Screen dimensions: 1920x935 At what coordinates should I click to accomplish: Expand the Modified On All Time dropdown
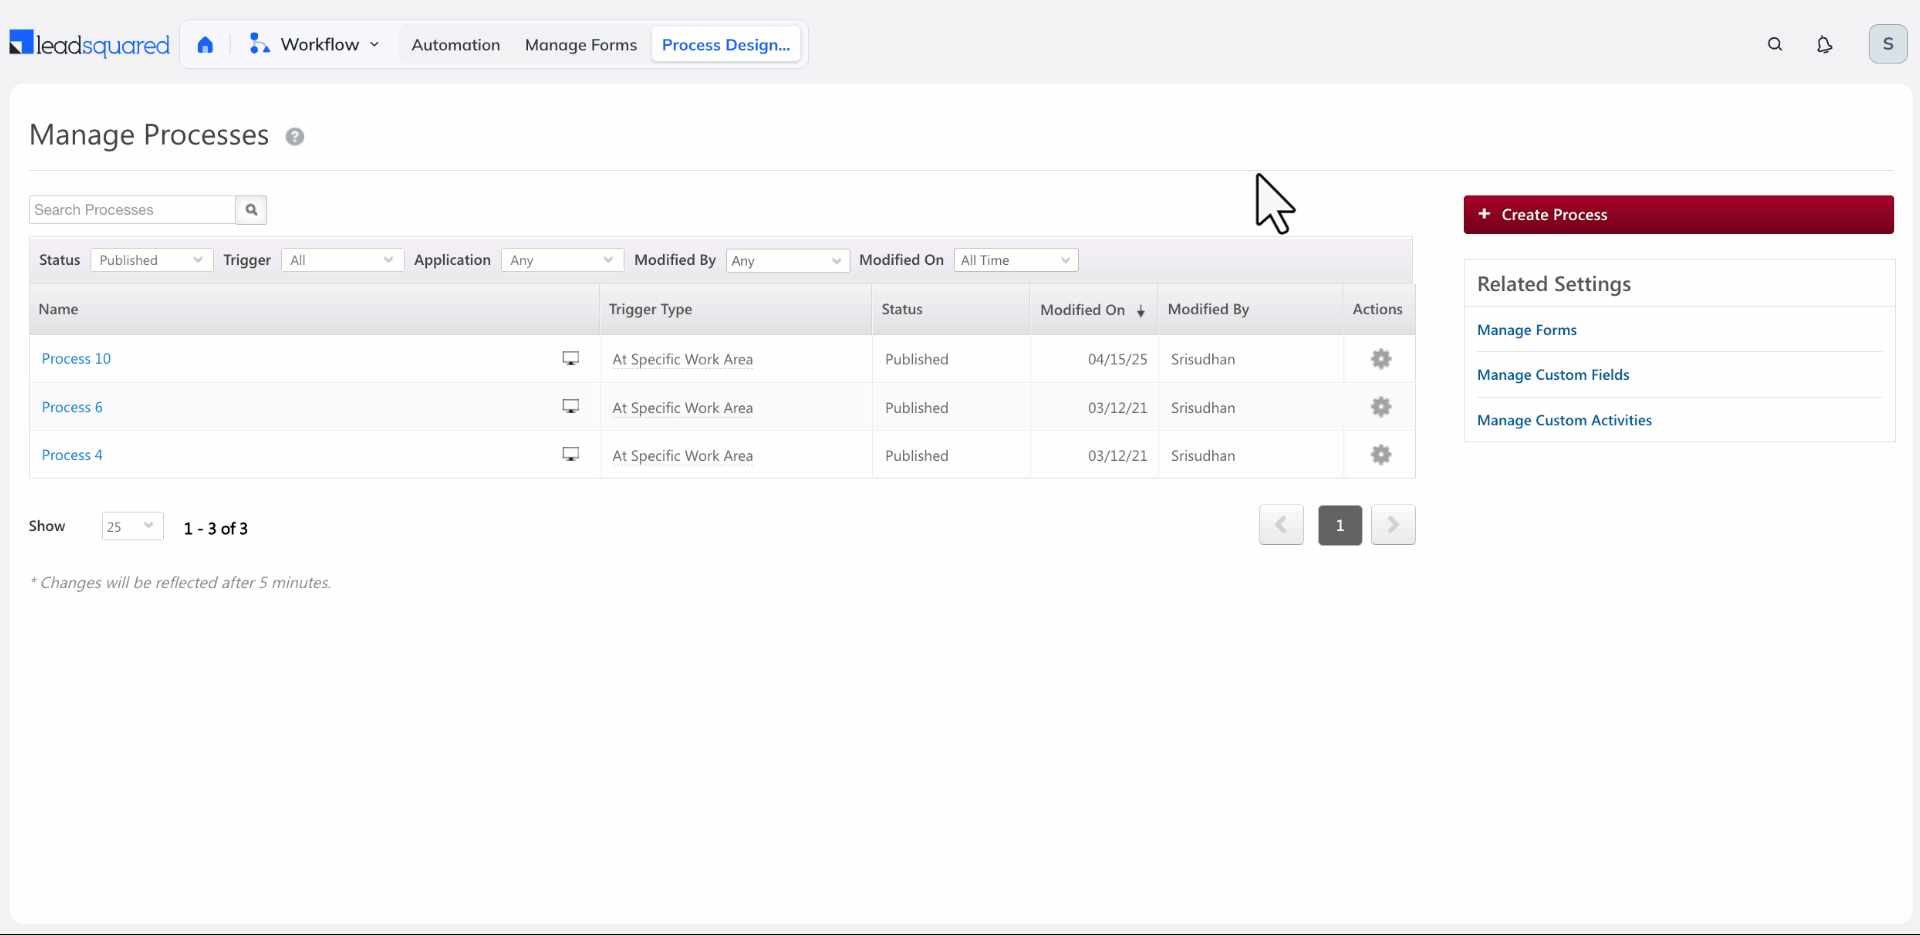1016,260
